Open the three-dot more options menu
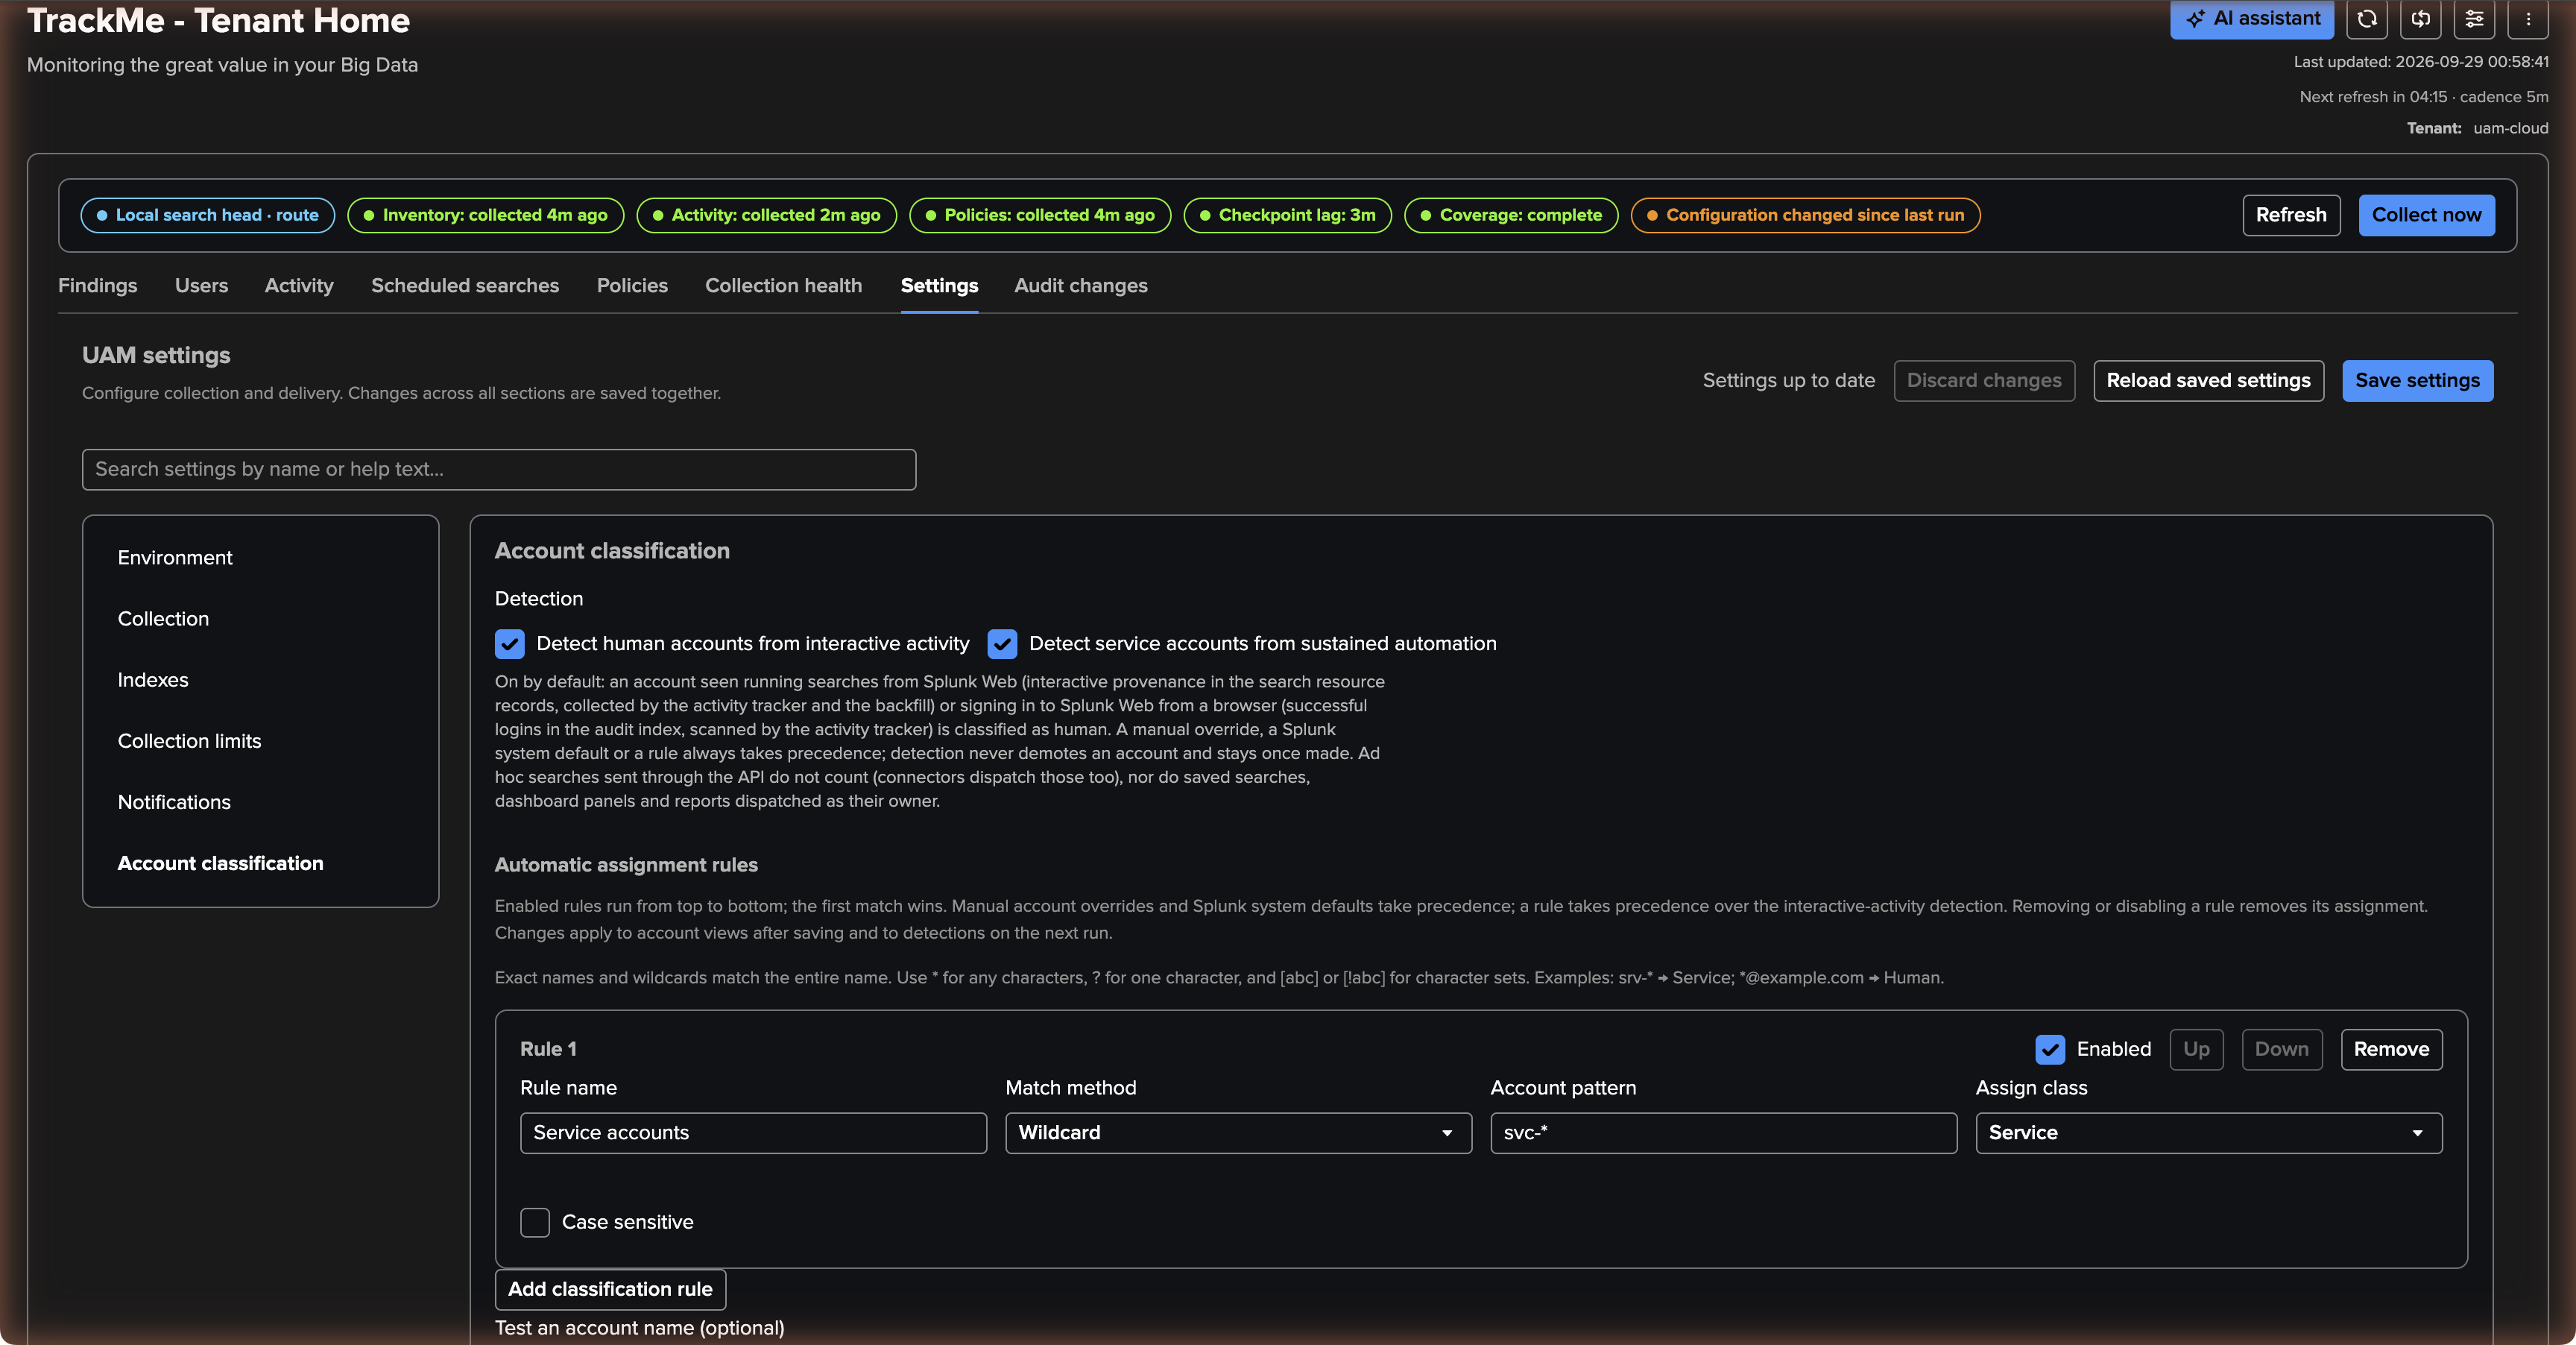This screenshot has height=1345, width=2576. [x=2528, y=19]
